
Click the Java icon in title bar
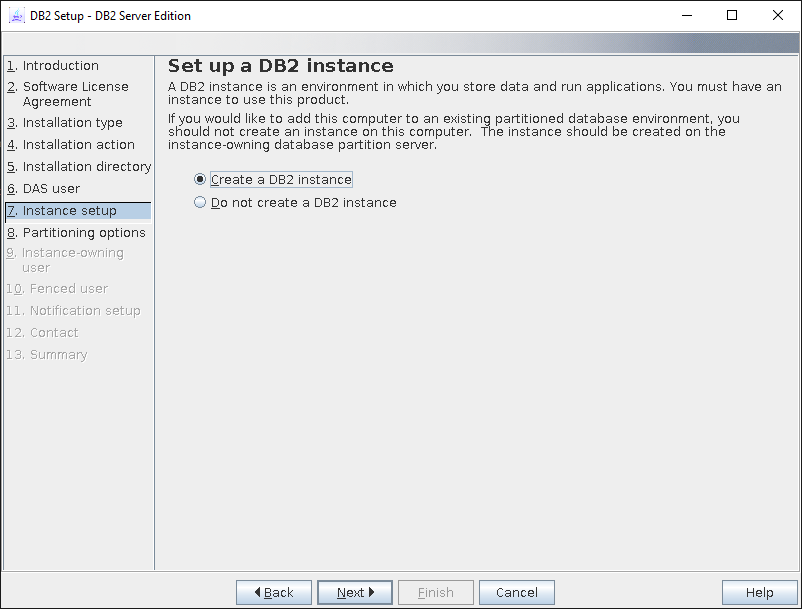click(16, 16)
